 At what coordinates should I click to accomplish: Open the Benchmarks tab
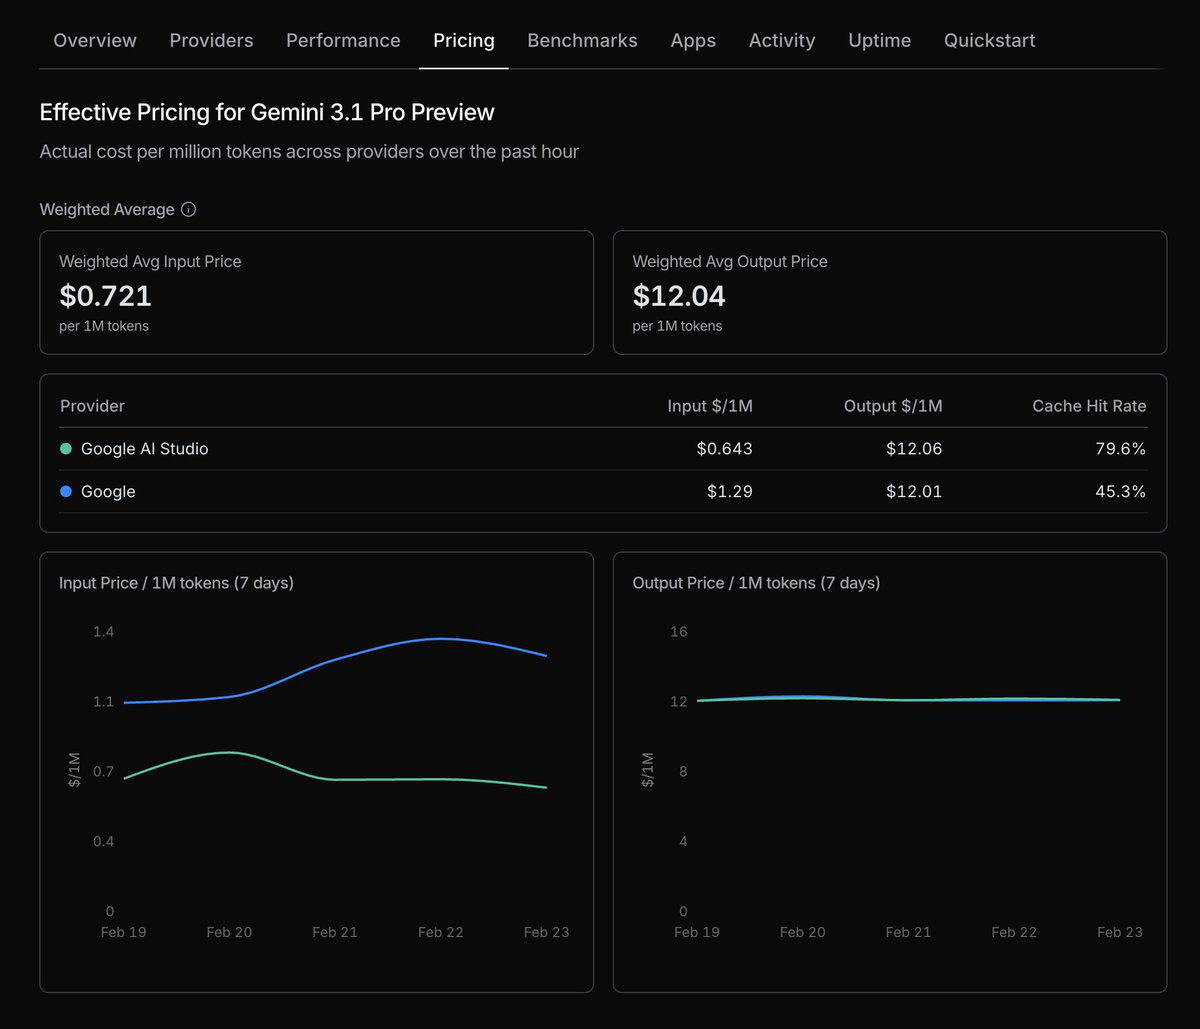pos(582,41)
